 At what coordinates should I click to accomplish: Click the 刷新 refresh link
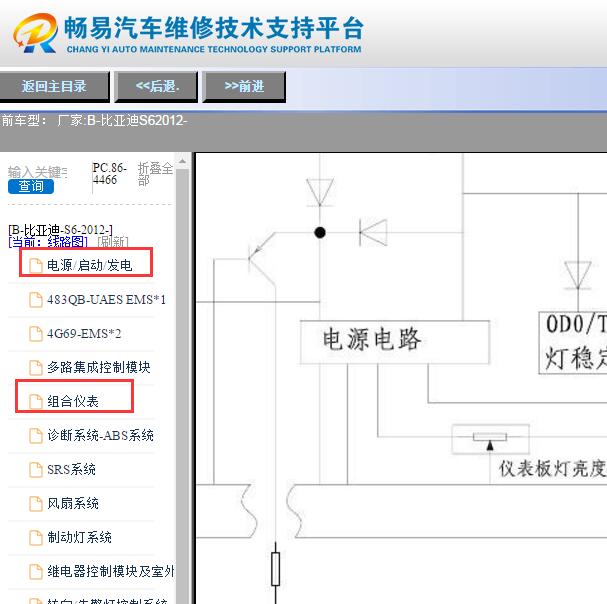pyautogui.click(x=113, y=242)
